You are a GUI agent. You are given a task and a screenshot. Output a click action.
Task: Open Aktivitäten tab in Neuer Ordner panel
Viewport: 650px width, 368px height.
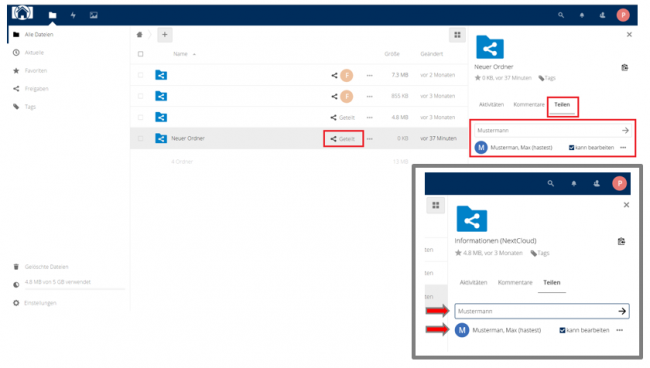pos(491,104)
